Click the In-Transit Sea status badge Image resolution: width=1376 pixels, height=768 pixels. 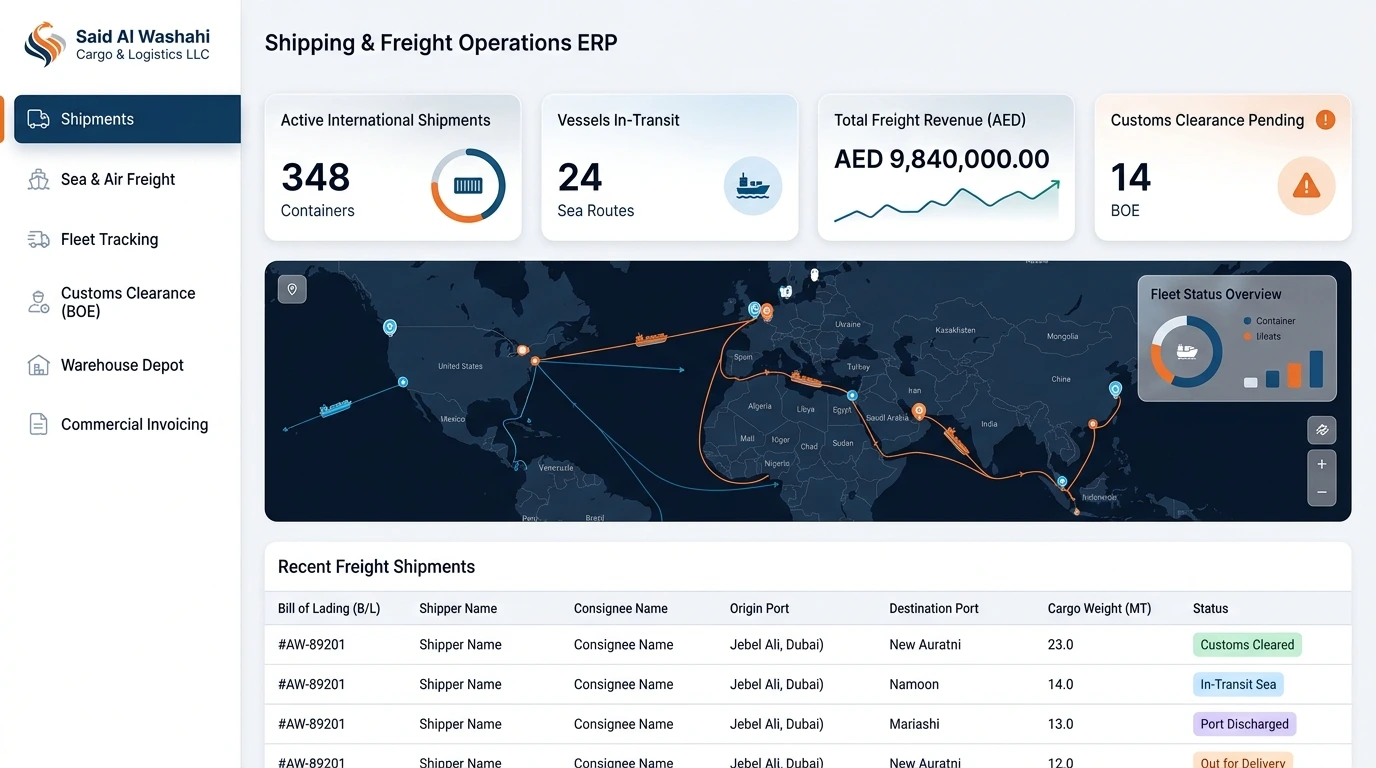coord(1238,685)
